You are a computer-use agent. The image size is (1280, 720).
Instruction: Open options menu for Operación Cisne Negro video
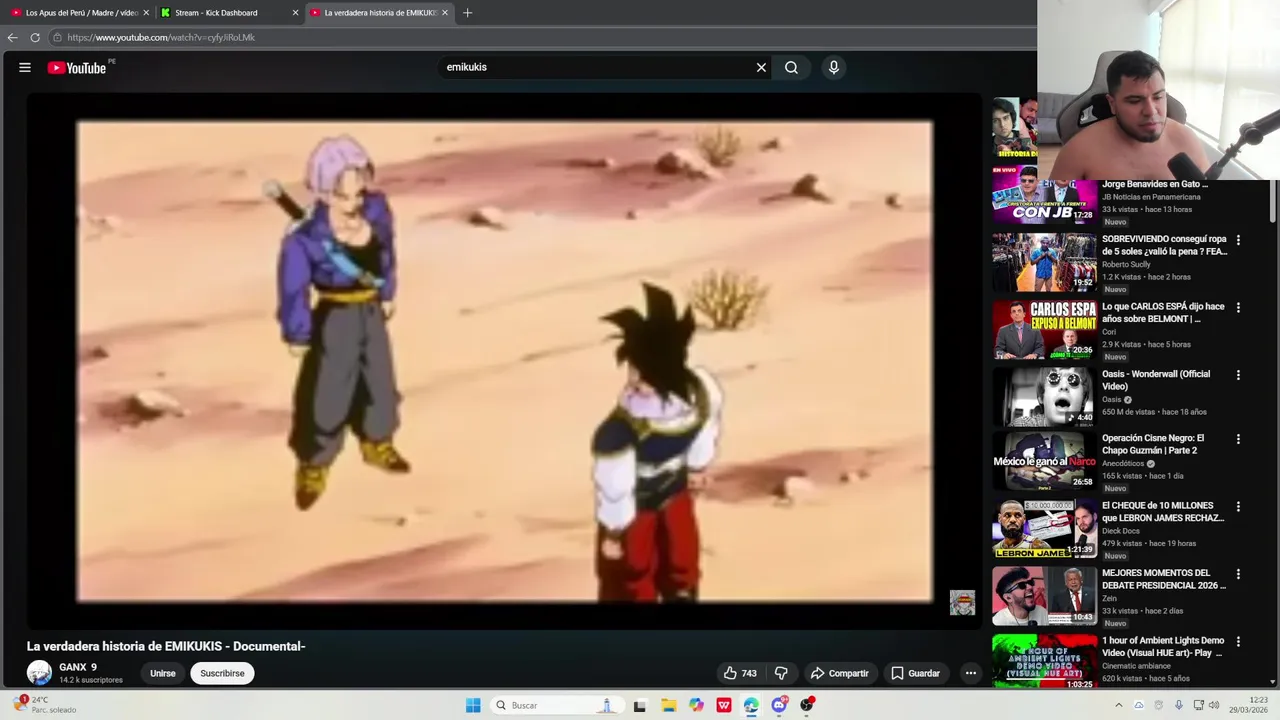pyautogui.click(x=1238, y=439)
